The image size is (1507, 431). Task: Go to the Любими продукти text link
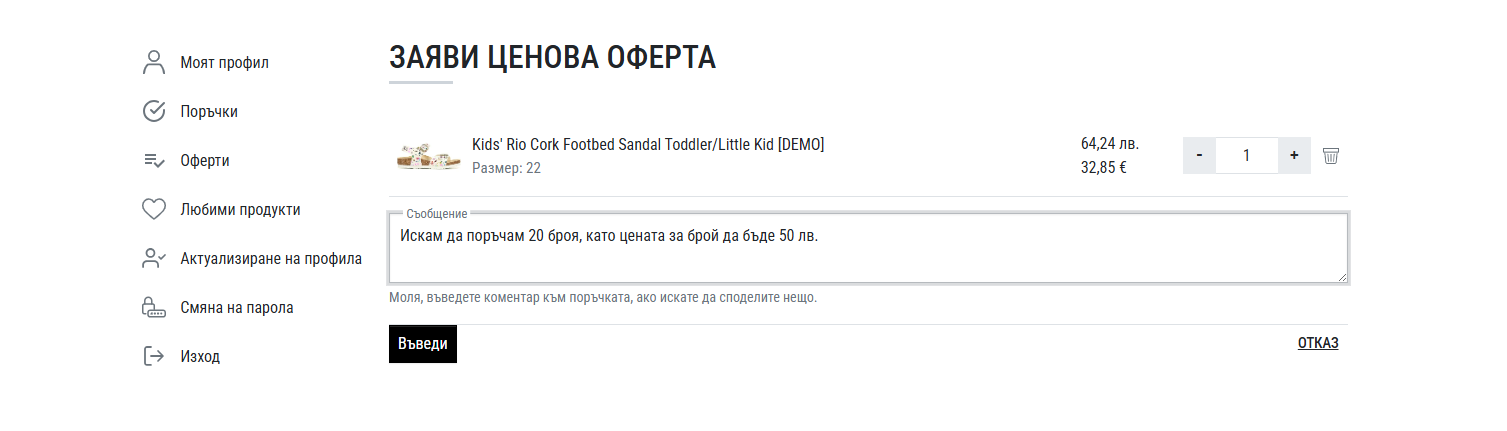[240, 209]
